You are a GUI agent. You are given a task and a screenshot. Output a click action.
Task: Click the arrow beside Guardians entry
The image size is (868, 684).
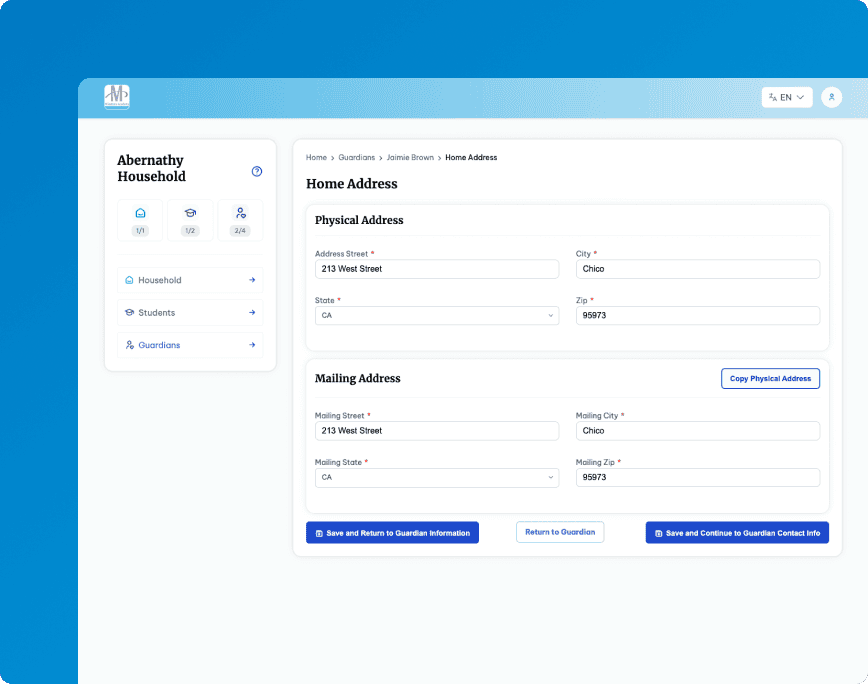pyautogui.click(x=251, y=345)
